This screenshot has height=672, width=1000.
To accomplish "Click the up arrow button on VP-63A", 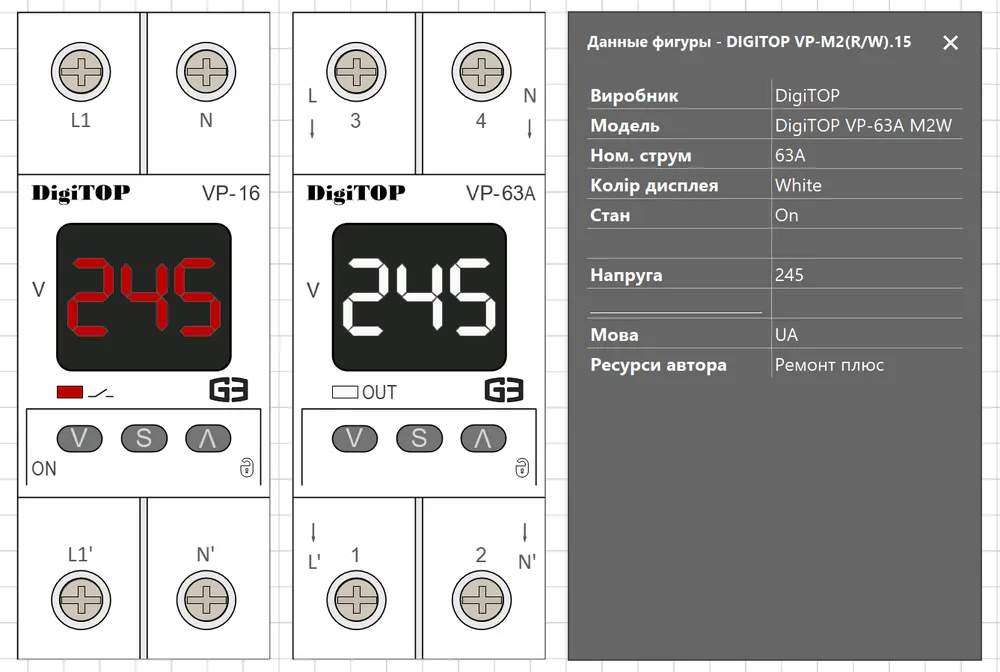I will (483, 439).
